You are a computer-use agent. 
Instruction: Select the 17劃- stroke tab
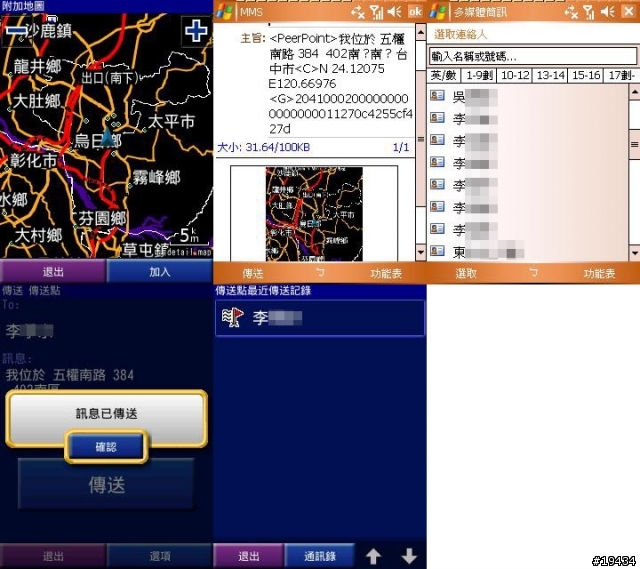click(x=621, y=76)
